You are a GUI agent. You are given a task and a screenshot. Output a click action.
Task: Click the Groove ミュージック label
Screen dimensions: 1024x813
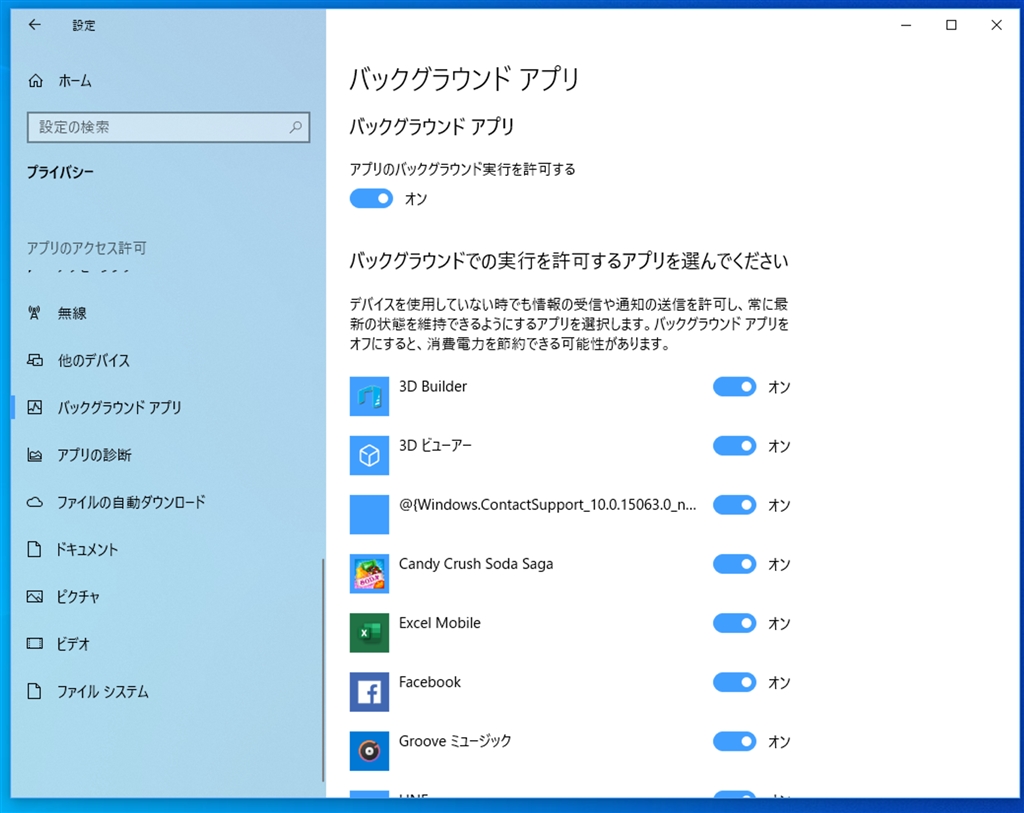[455, 741]
